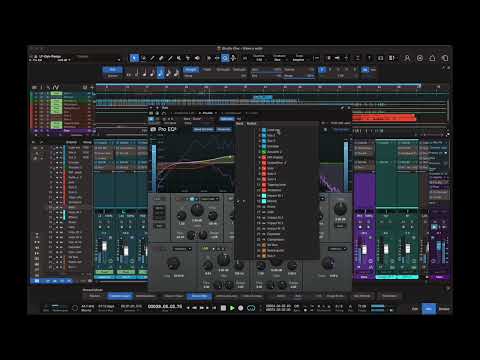Open the home Start page icon
This screenshot has height=360, width=480.
pos(432,58)
